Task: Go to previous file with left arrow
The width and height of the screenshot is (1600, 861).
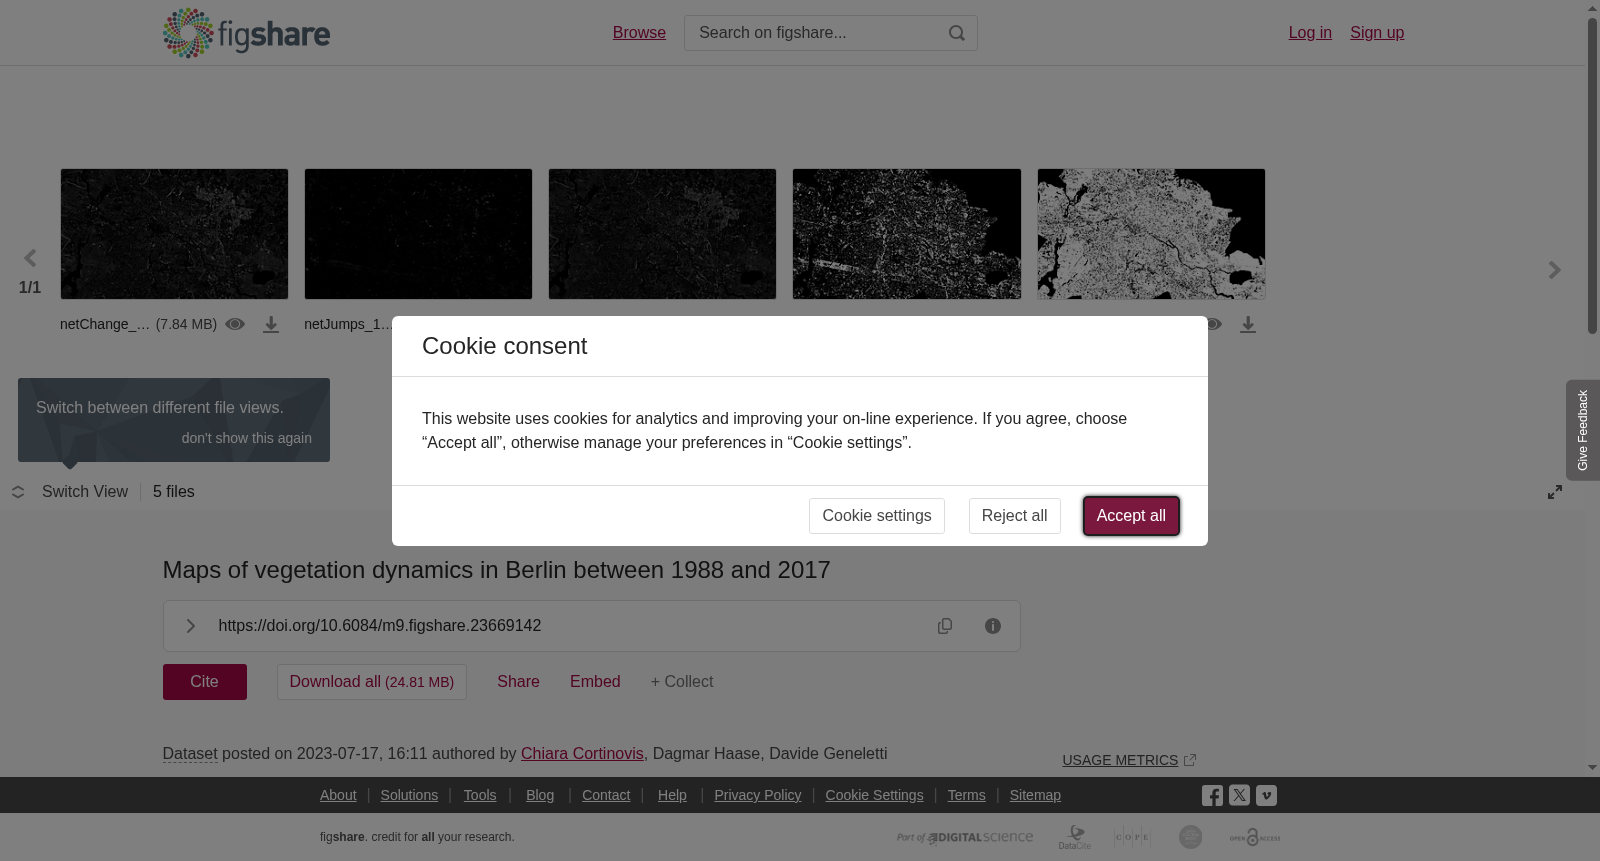Action: coord(30,259)
